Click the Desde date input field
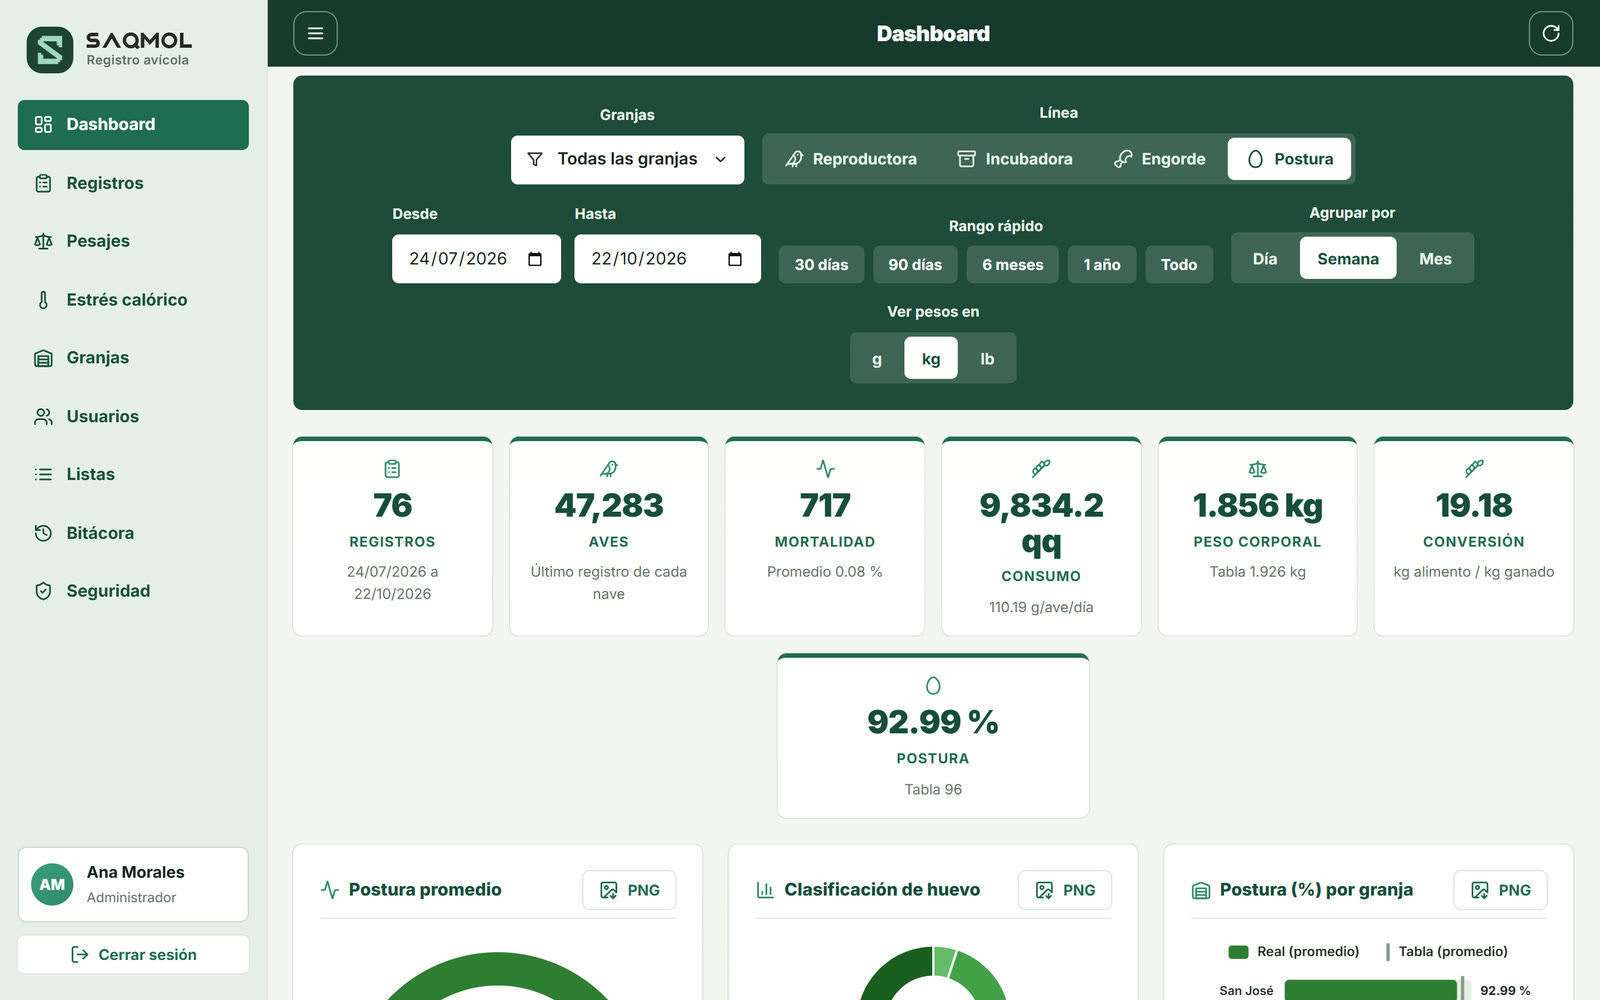Screen dimensions: 1600x1000 (x=476, y=259)
